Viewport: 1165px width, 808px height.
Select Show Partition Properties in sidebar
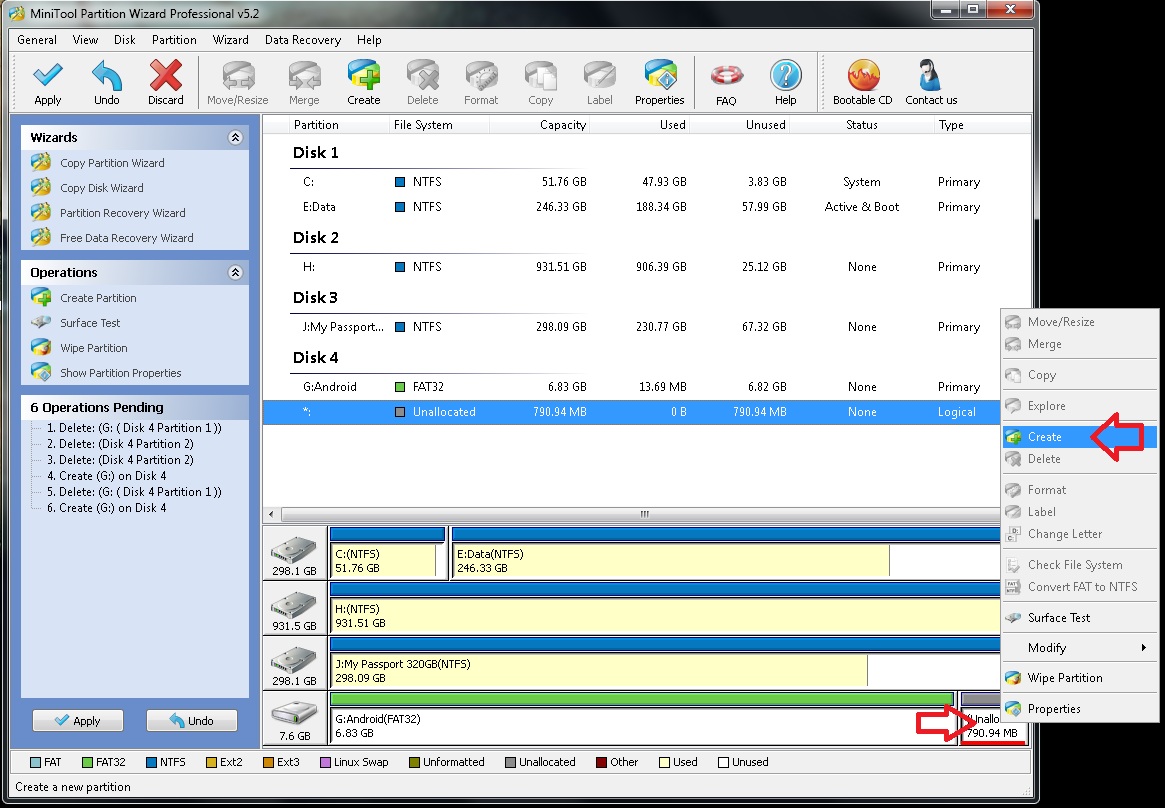[x=120, y=373]
